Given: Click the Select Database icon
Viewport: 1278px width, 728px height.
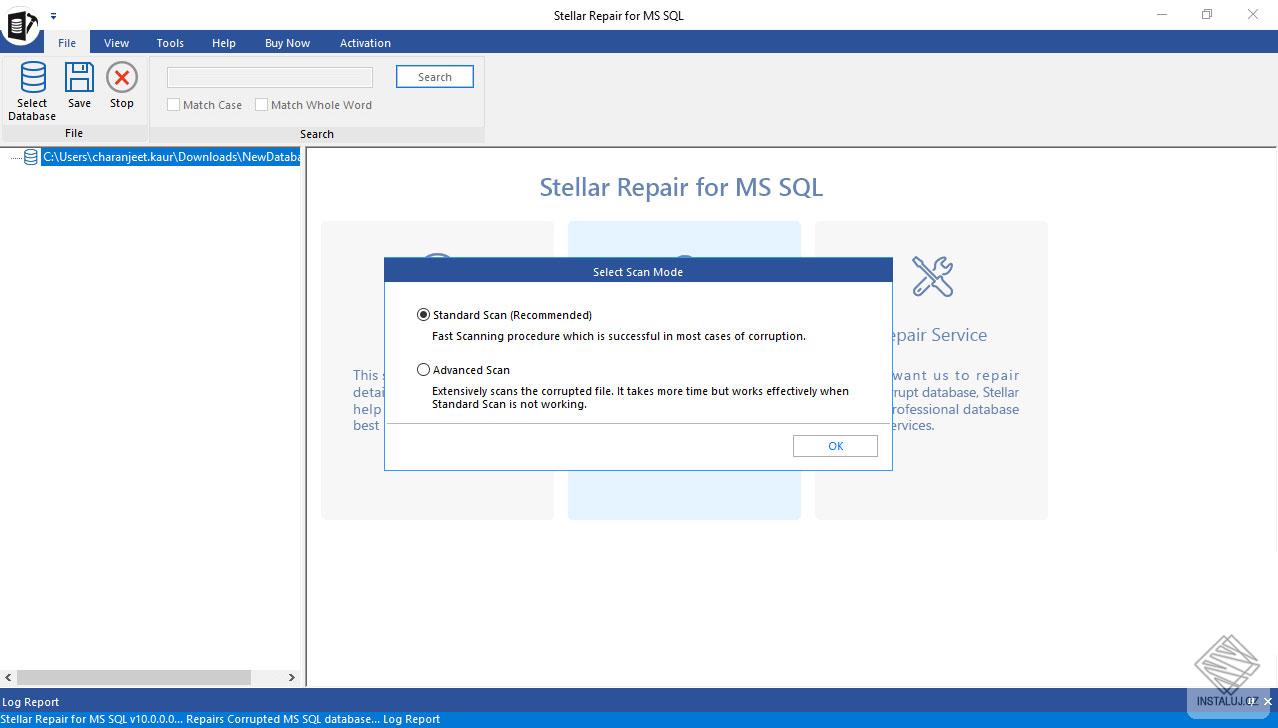Looking at the screenshot, I should point(32,78).
